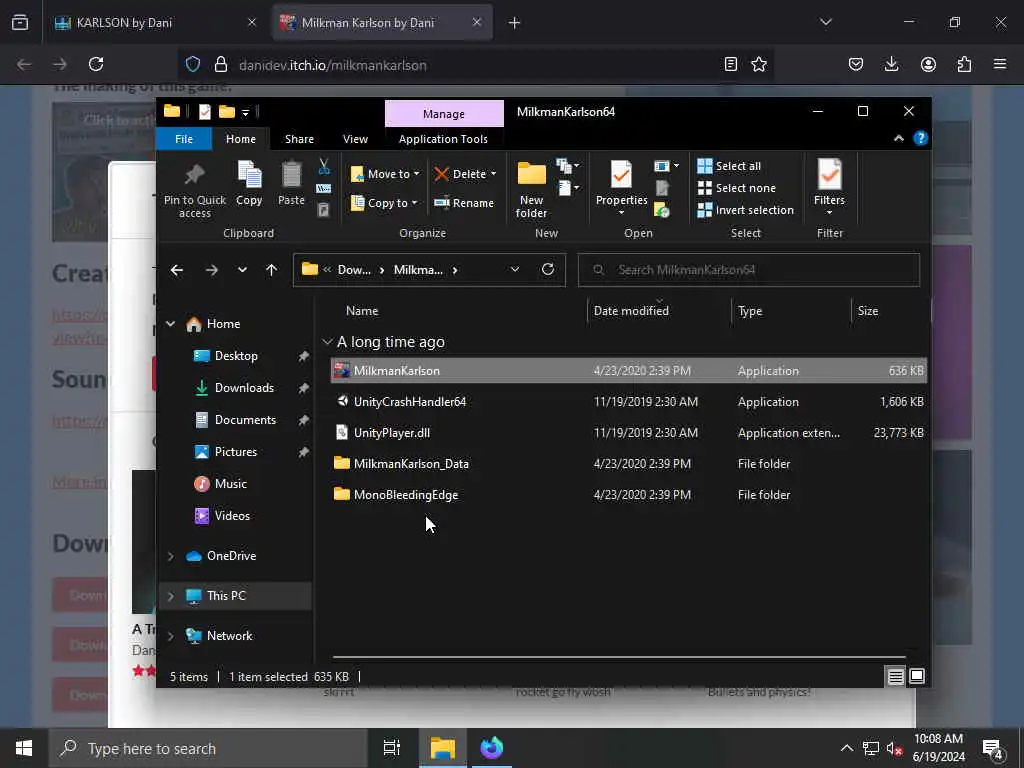The height and width of the screenshot is (768, 1024).
Task: Click Rename in the Organize group
Action: pyautogui.click(x=464, y=203)
